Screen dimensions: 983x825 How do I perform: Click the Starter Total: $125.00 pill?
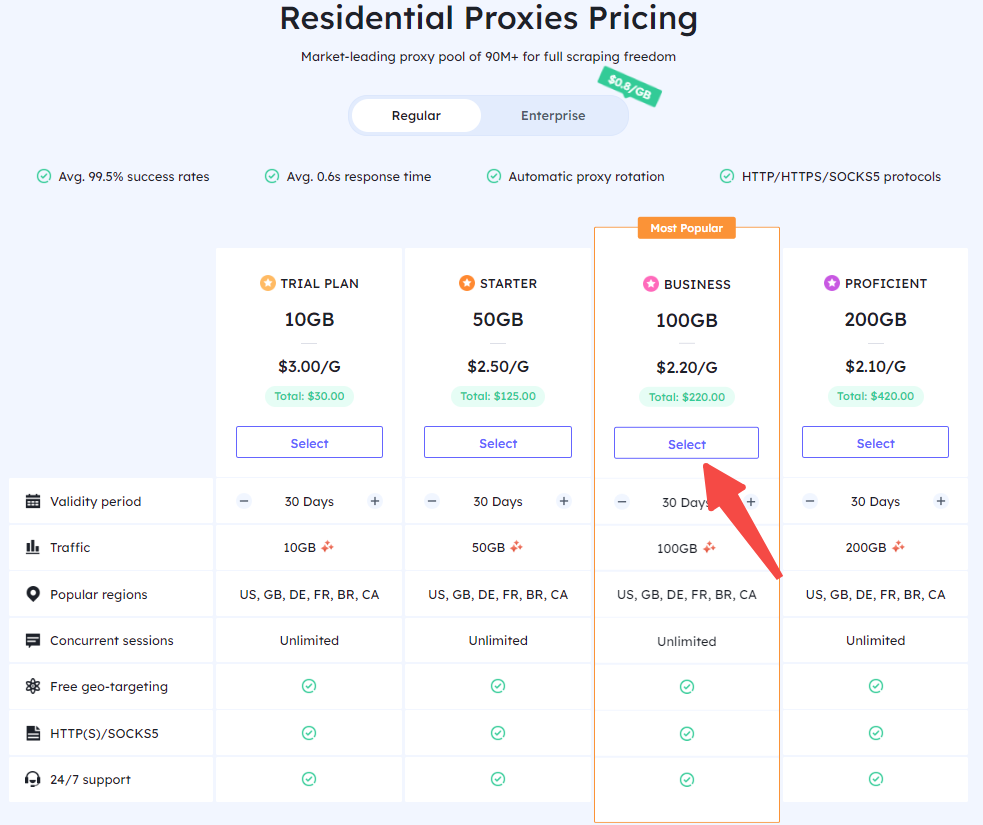tap(498, 396)
